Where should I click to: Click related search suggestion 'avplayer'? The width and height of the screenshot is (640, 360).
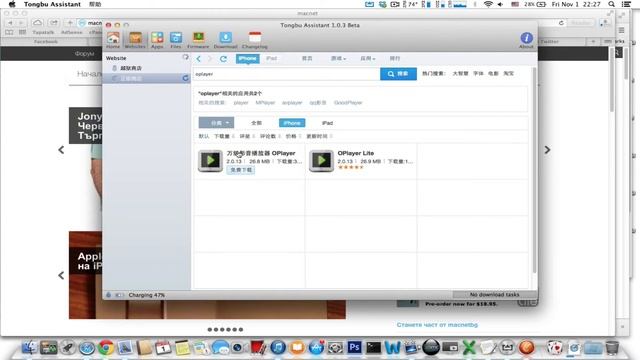[292, 102]
